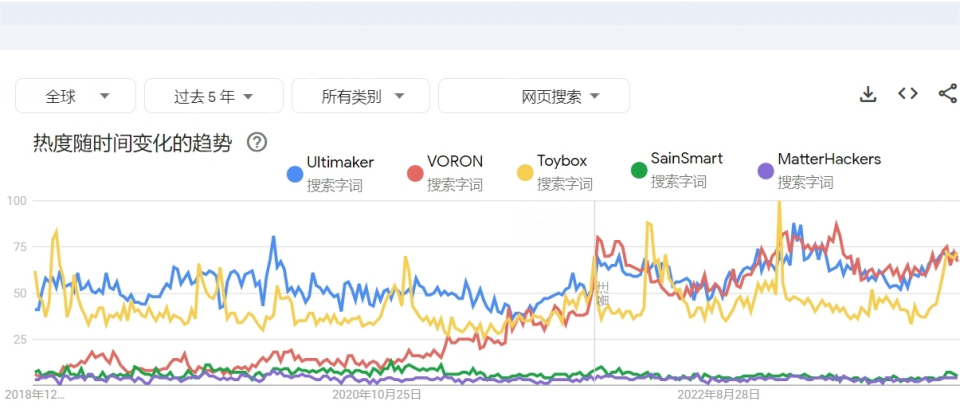
Task: Click the purple MatterHackers legend dot
Action: tap(765, 171)
